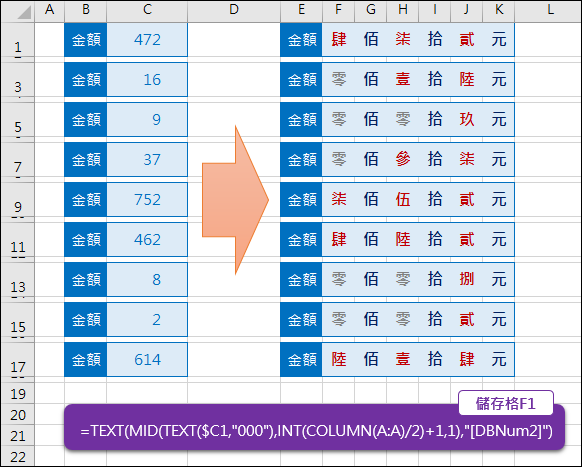Screen dimensions: 582x467
Task: Click the cell containing 9
Action: (x=147, y=120)
